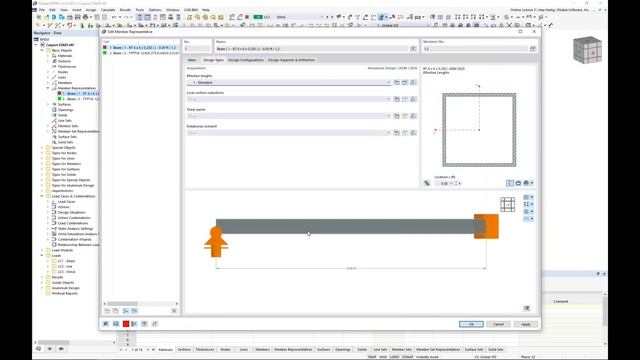Click the Redo arrow in toolbar
The height and width of the screenshot is (360, 640).
click(126, 17)
